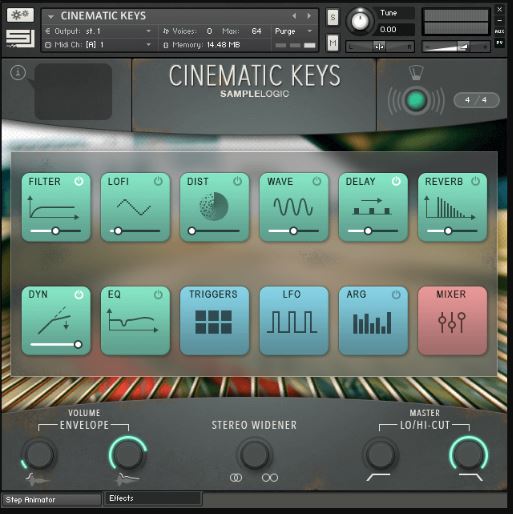This screenshot has width=513, height=514.
Task: Switch to the Effects tab
Action: (153, 498)
